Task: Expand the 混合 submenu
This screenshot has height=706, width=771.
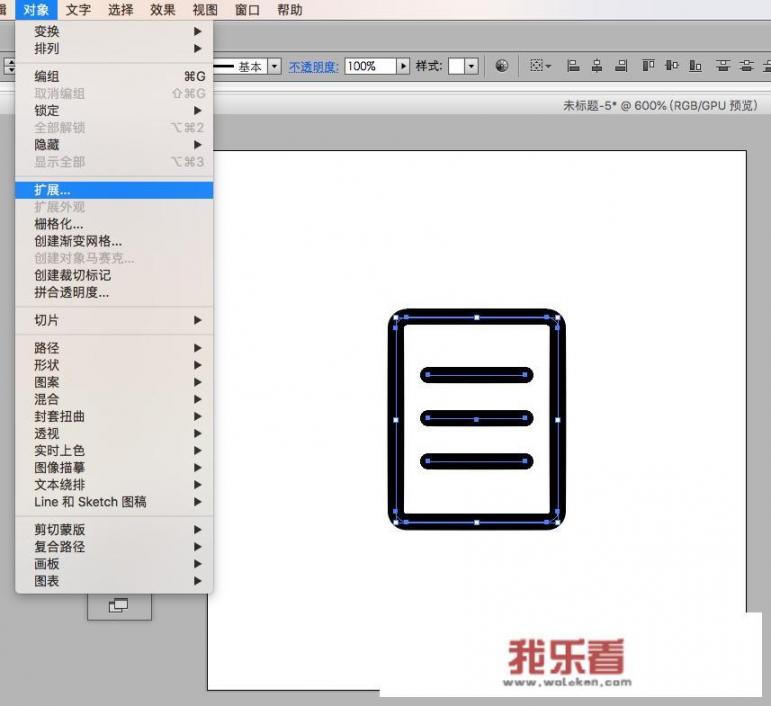Action: [x=114, y=399]
